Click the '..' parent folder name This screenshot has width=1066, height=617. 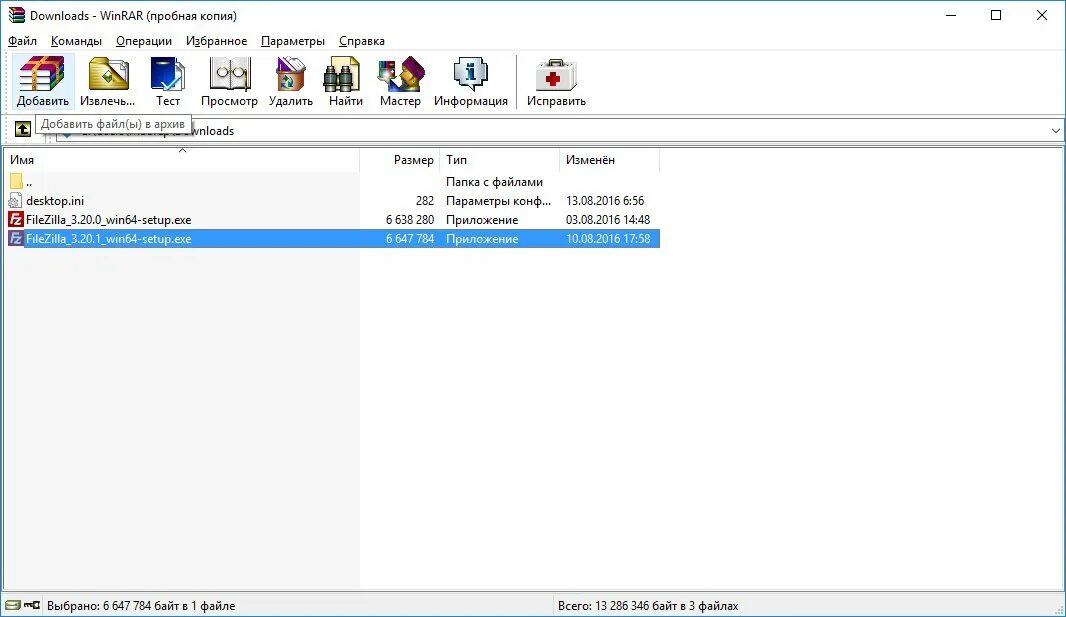29,181
